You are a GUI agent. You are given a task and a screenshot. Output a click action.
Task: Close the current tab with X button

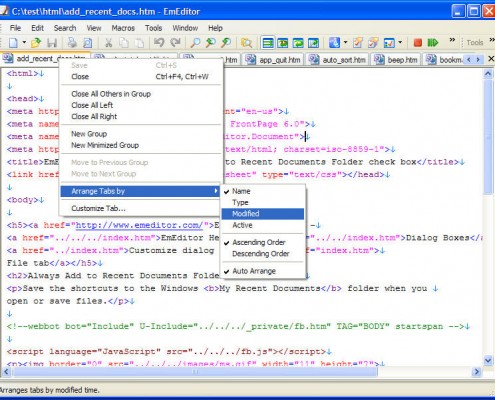[x=491, y=59]
